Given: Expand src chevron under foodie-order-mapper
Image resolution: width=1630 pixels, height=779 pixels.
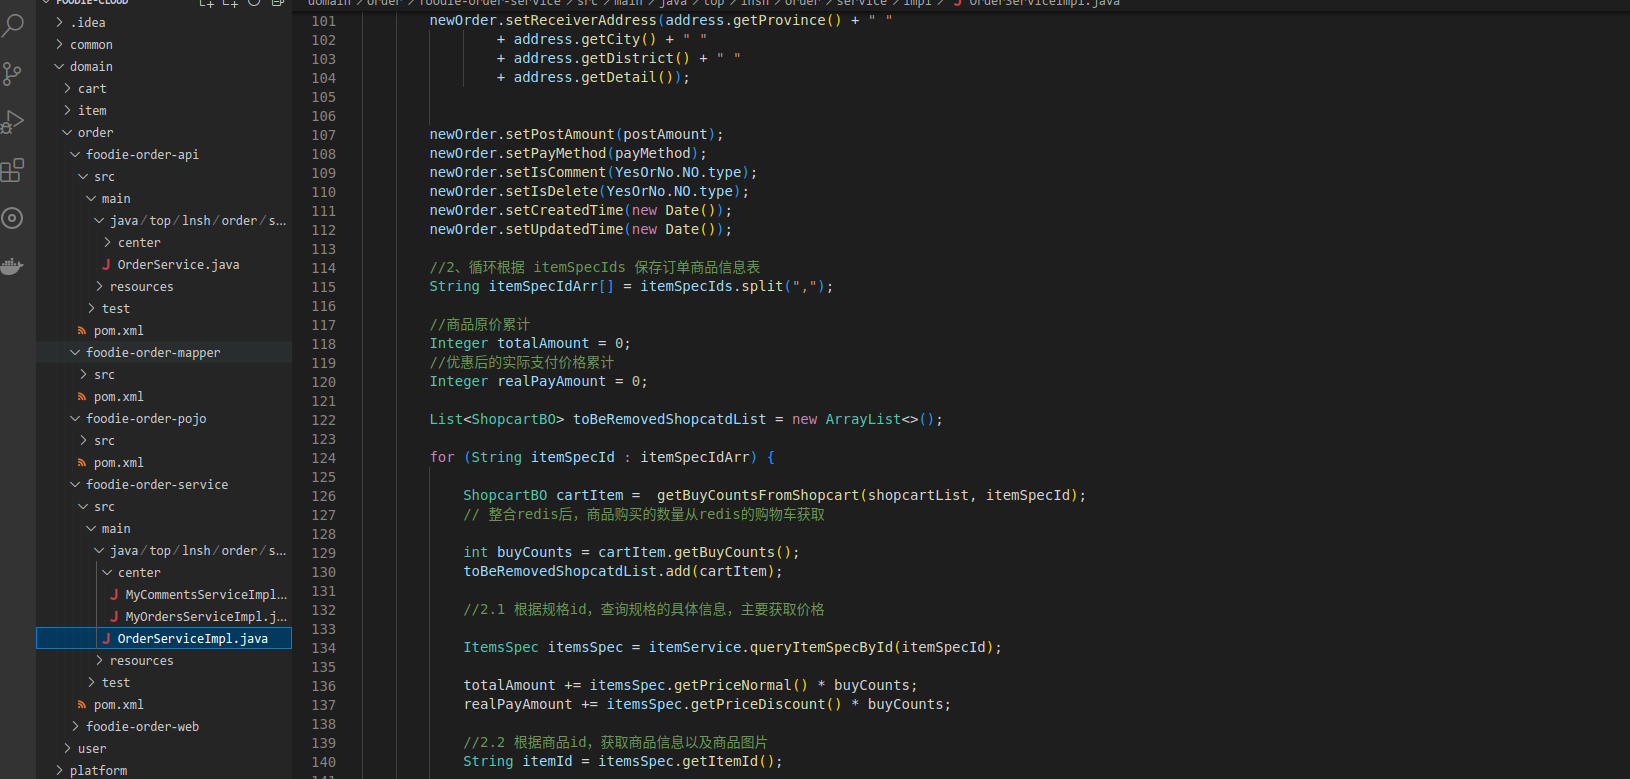Looking at the screenshot, I should [x=83, y=374].
